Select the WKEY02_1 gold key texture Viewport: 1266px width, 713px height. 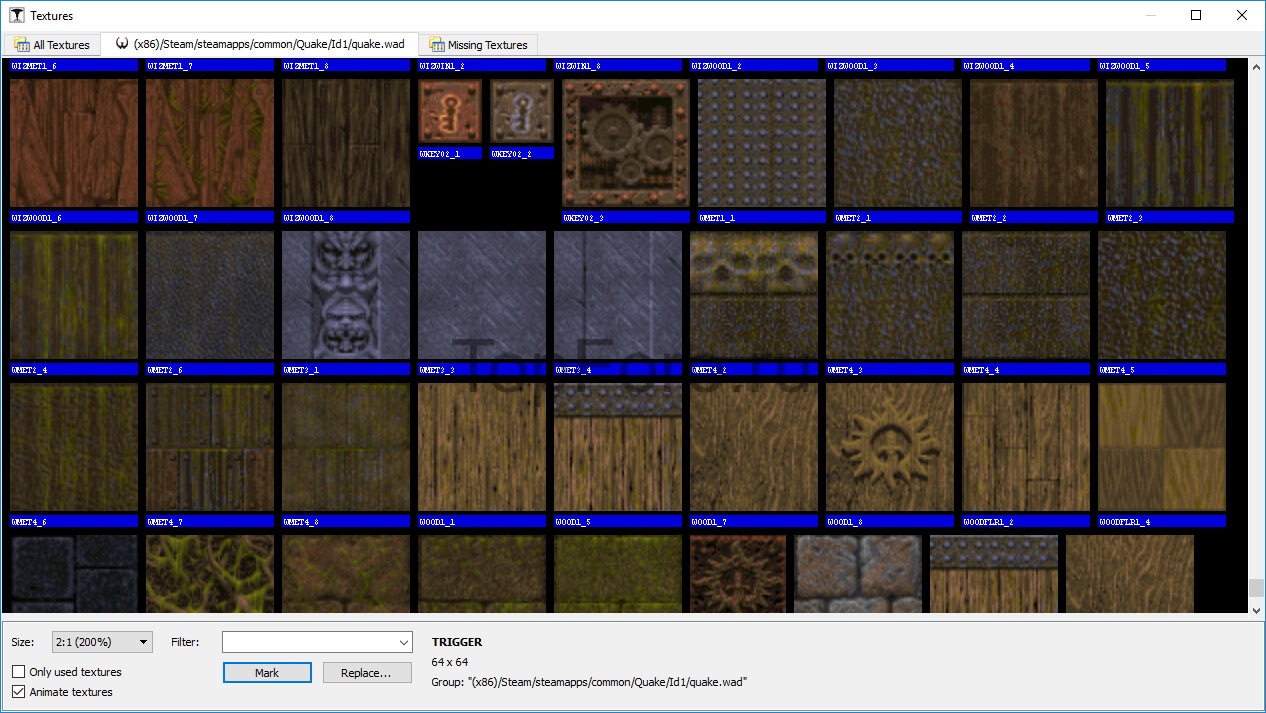[450, 111]
